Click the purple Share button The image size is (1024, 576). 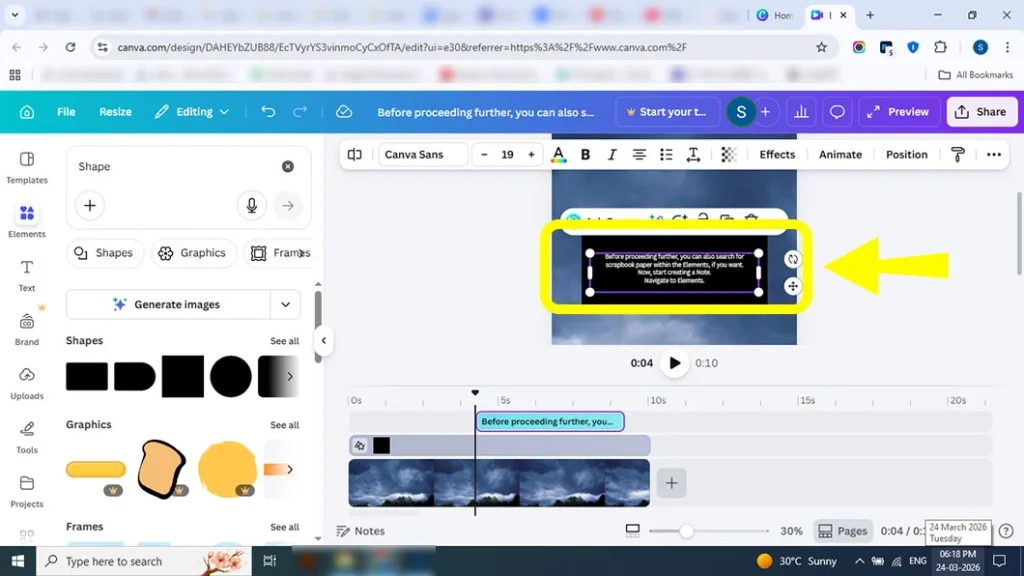tap(981, 111)
